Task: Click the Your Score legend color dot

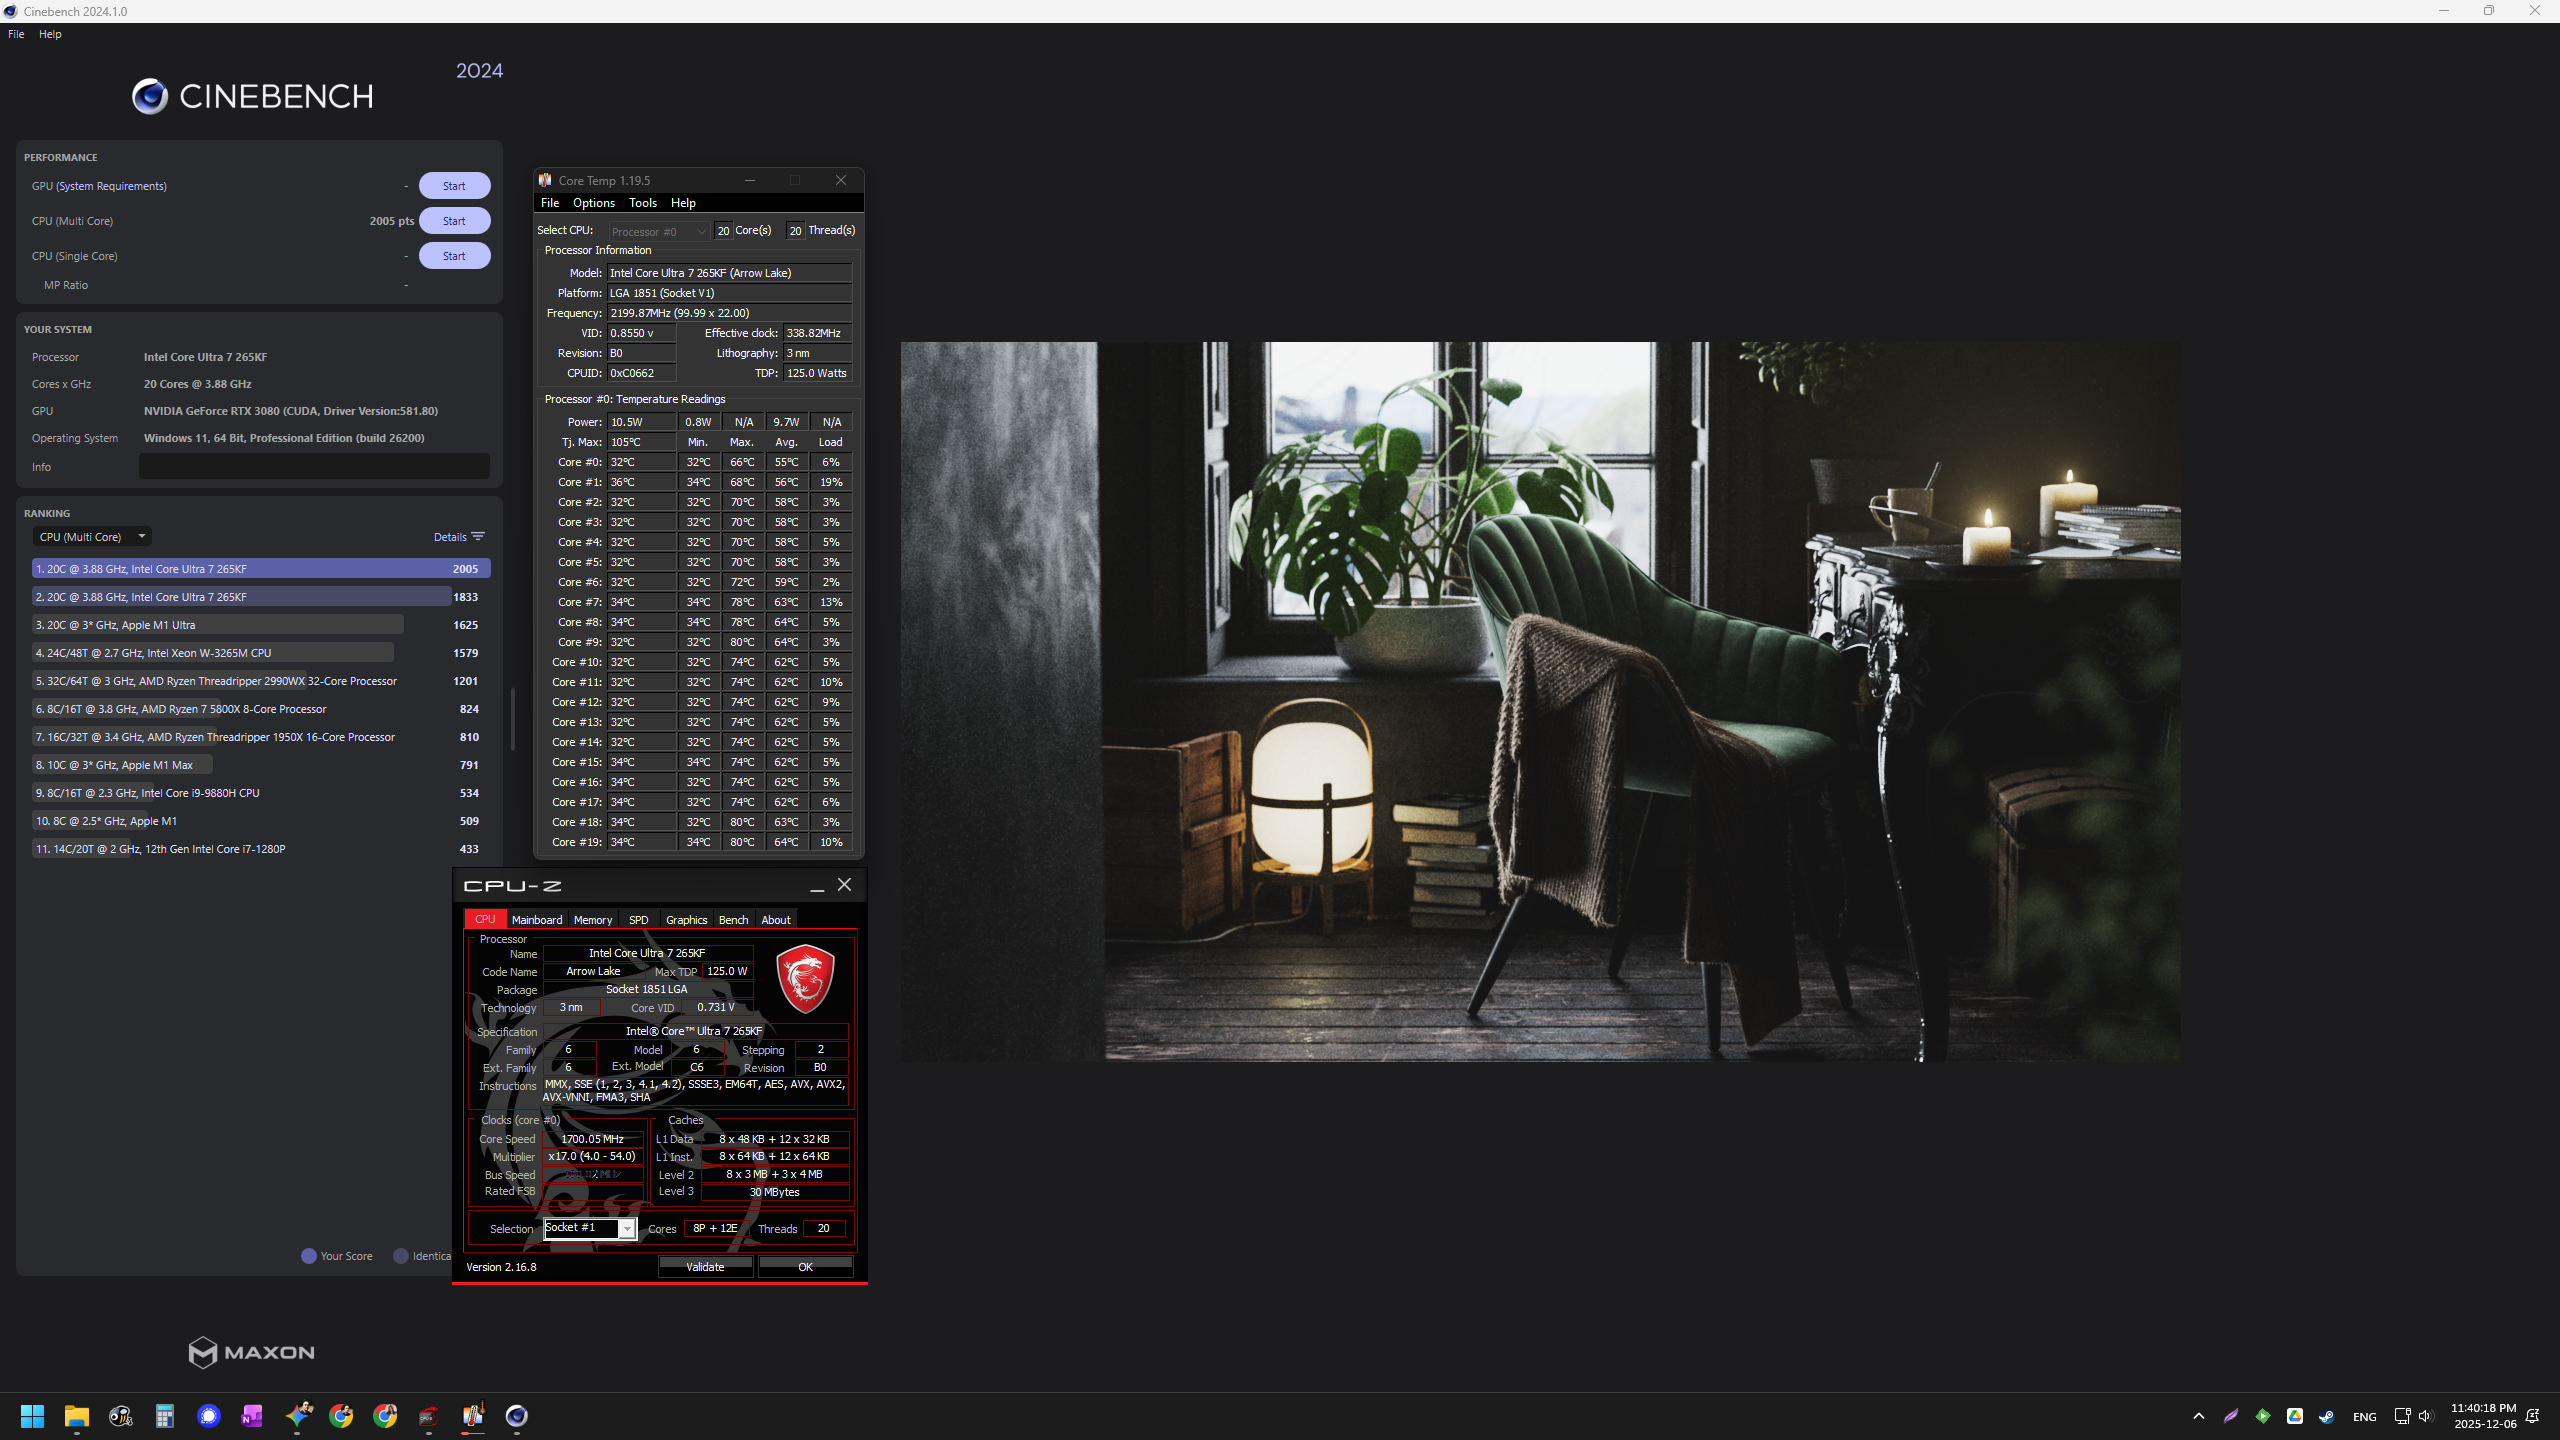Action: (x=309, y=1256)
